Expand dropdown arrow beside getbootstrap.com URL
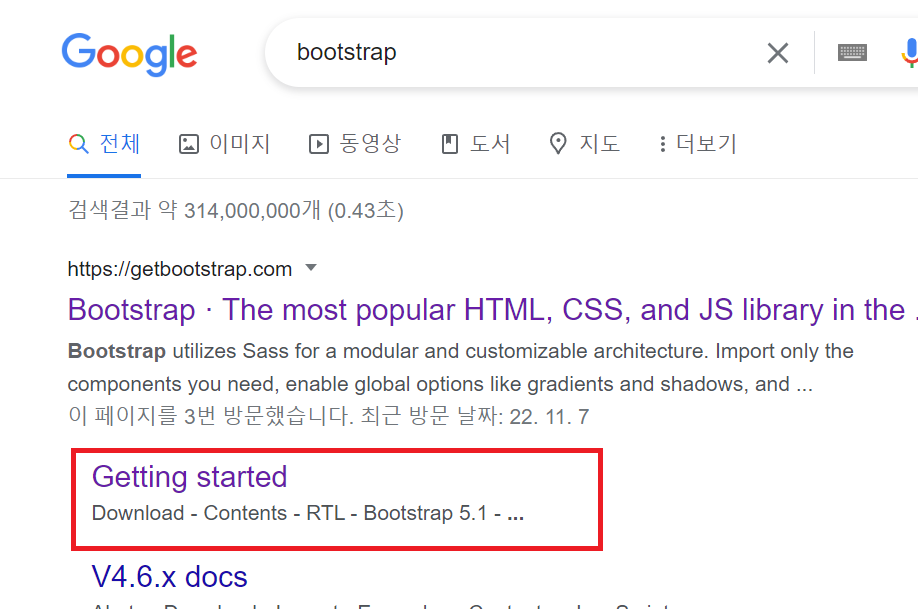Viewport: 918px width, 609px height. pos(311,268)
